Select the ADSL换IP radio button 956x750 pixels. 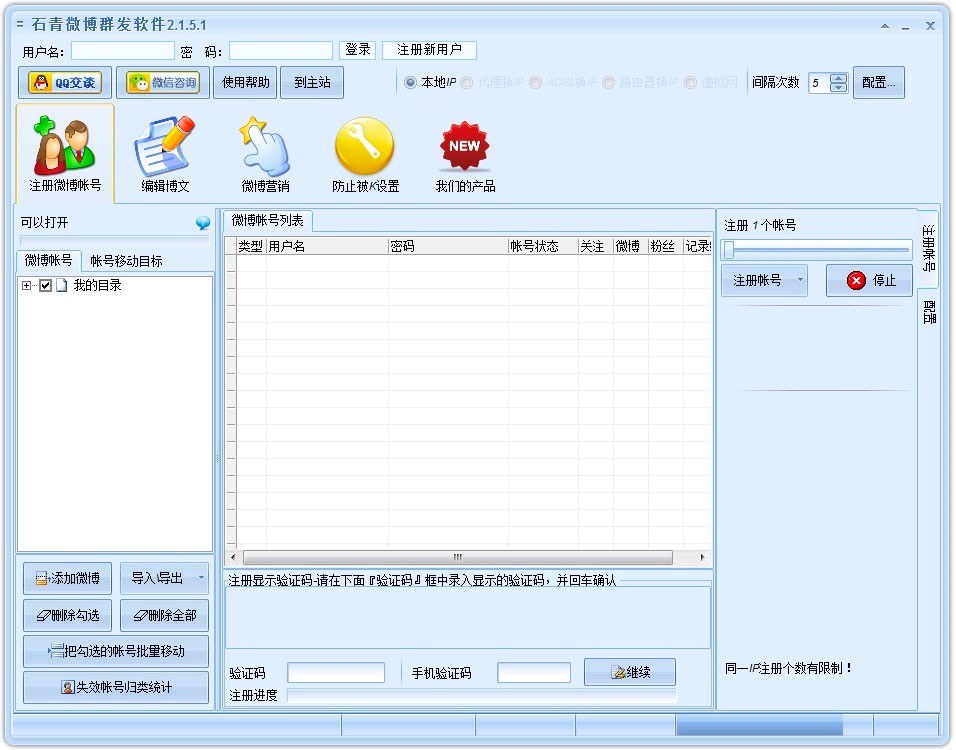(x=535, y=82)
